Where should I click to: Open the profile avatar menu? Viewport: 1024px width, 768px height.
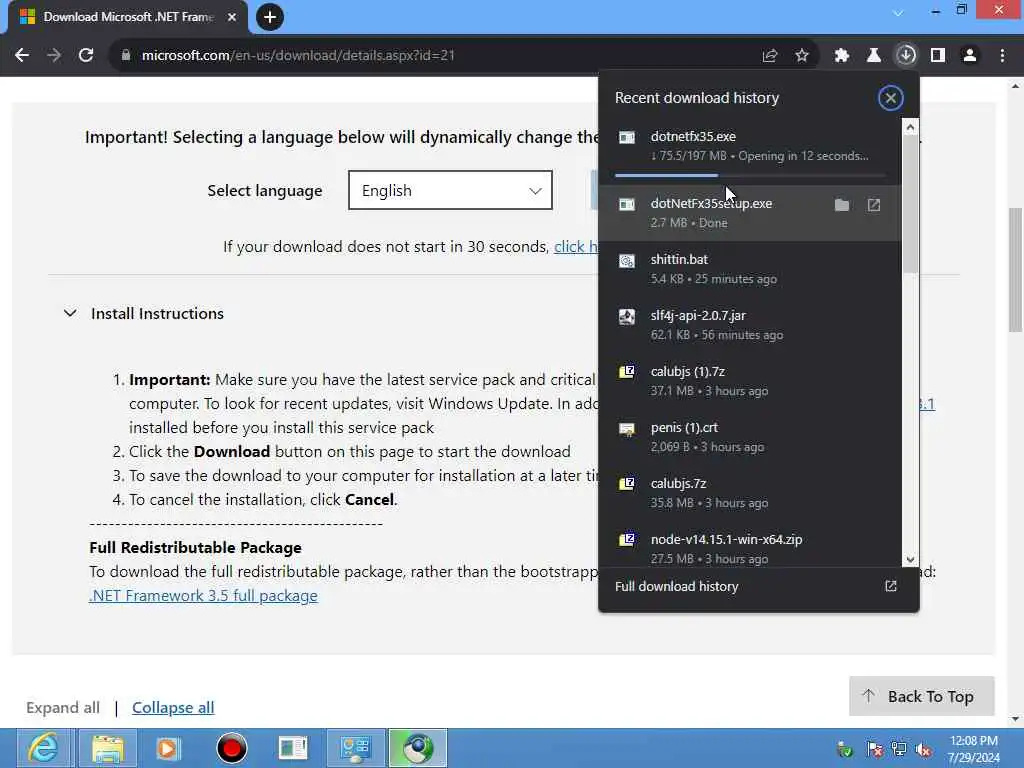970,56
